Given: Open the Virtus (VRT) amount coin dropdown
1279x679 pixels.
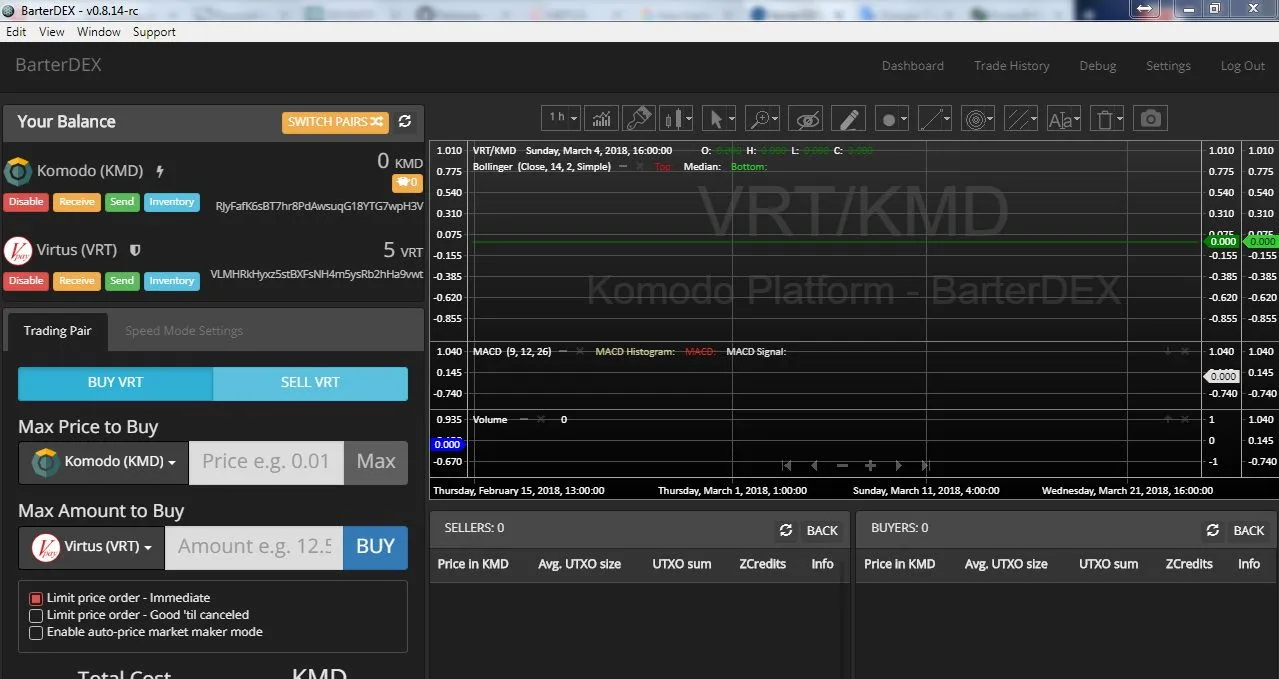Looking at the screenshot, I should 91,547.
